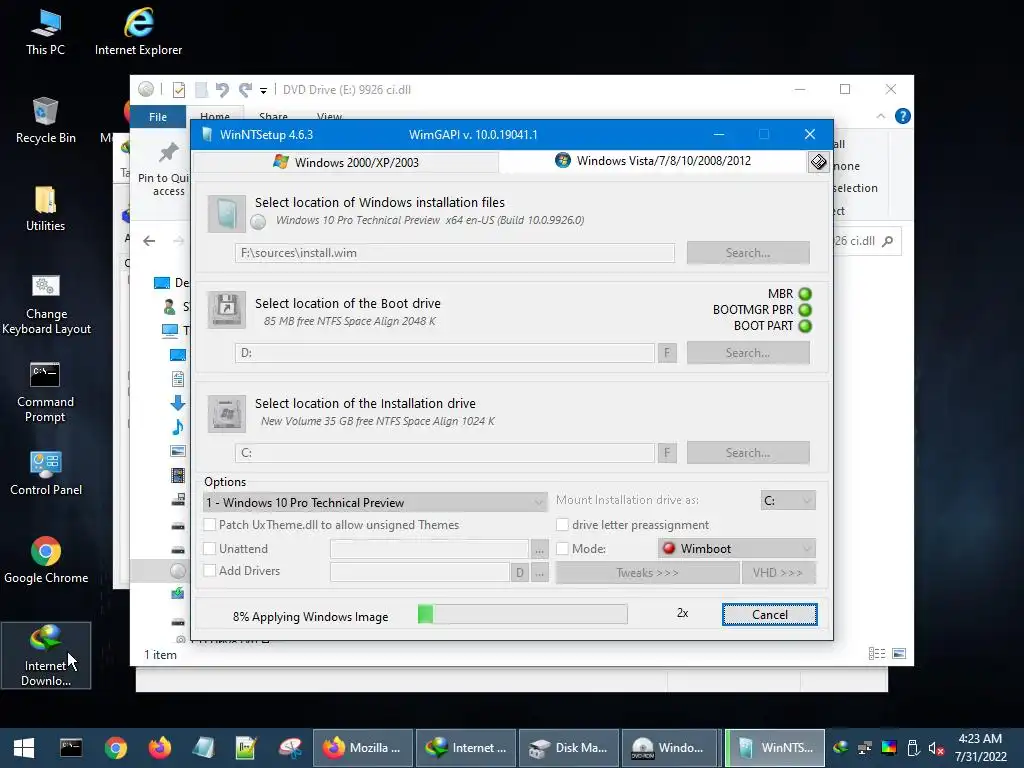The height and width of the screenshot is (768, 1024).
Task: Switch to Disk Management taskbar window
Action: pyautogui.click(x=568, y=748)
